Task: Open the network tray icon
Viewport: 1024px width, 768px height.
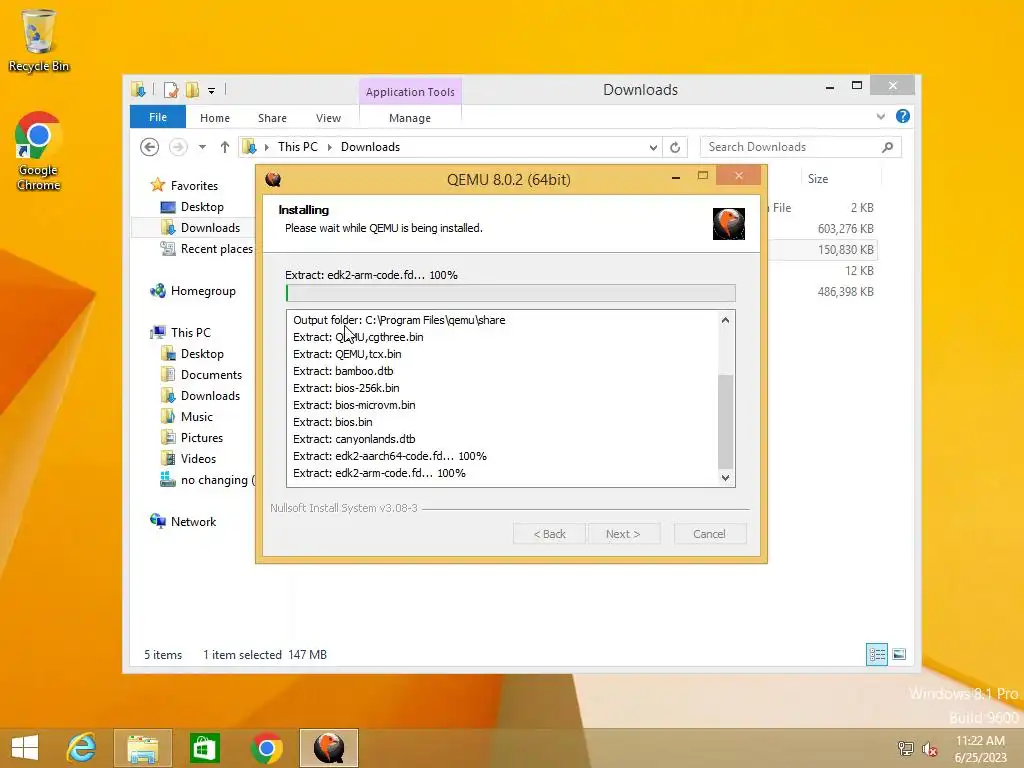Action: (906, 748)
